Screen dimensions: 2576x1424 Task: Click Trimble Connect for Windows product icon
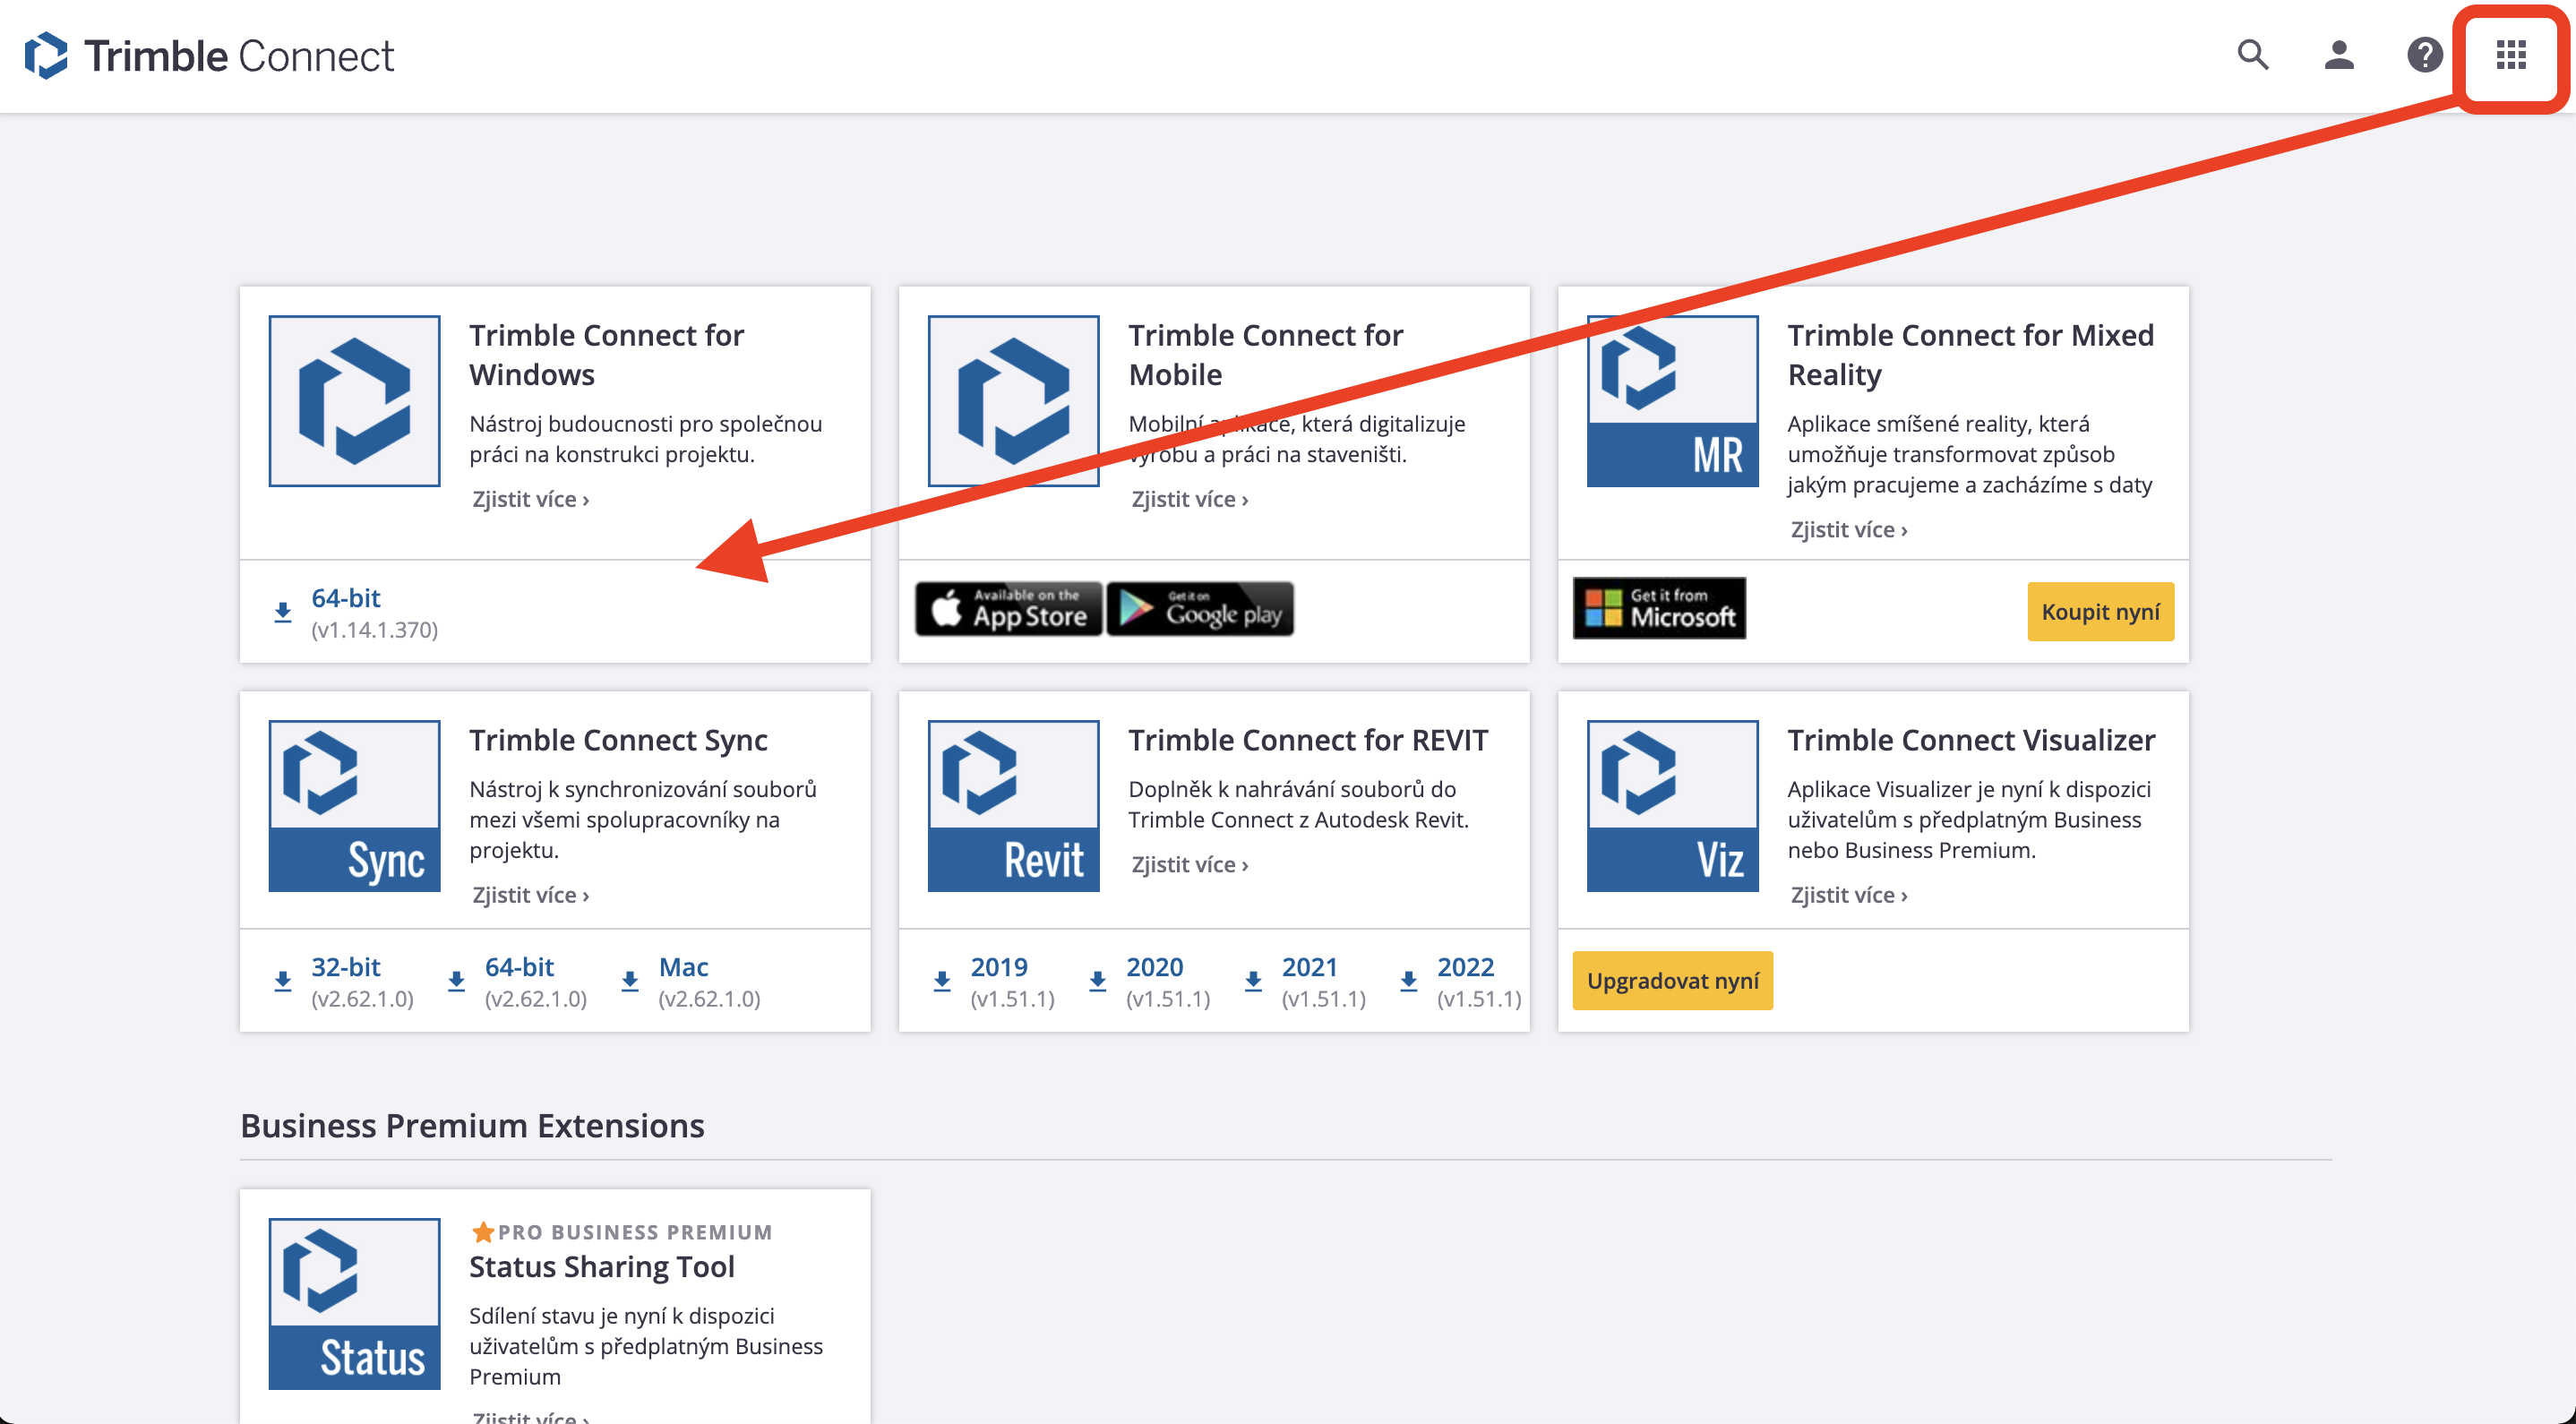point(354,401)
